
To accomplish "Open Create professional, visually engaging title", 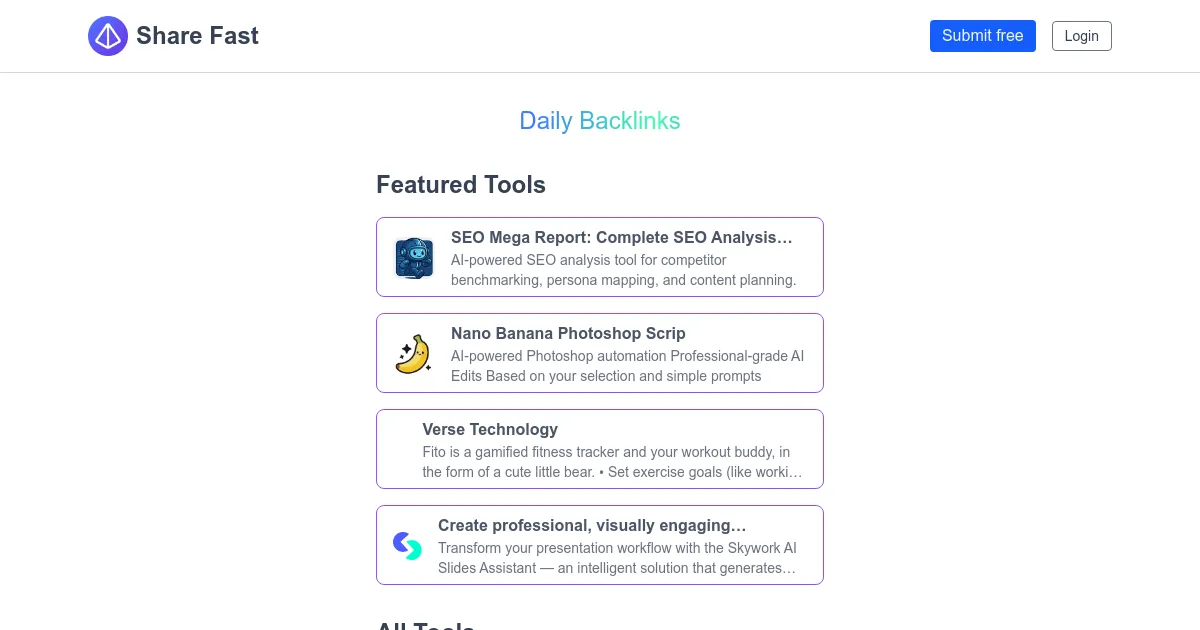I will (x=592, y=526).
